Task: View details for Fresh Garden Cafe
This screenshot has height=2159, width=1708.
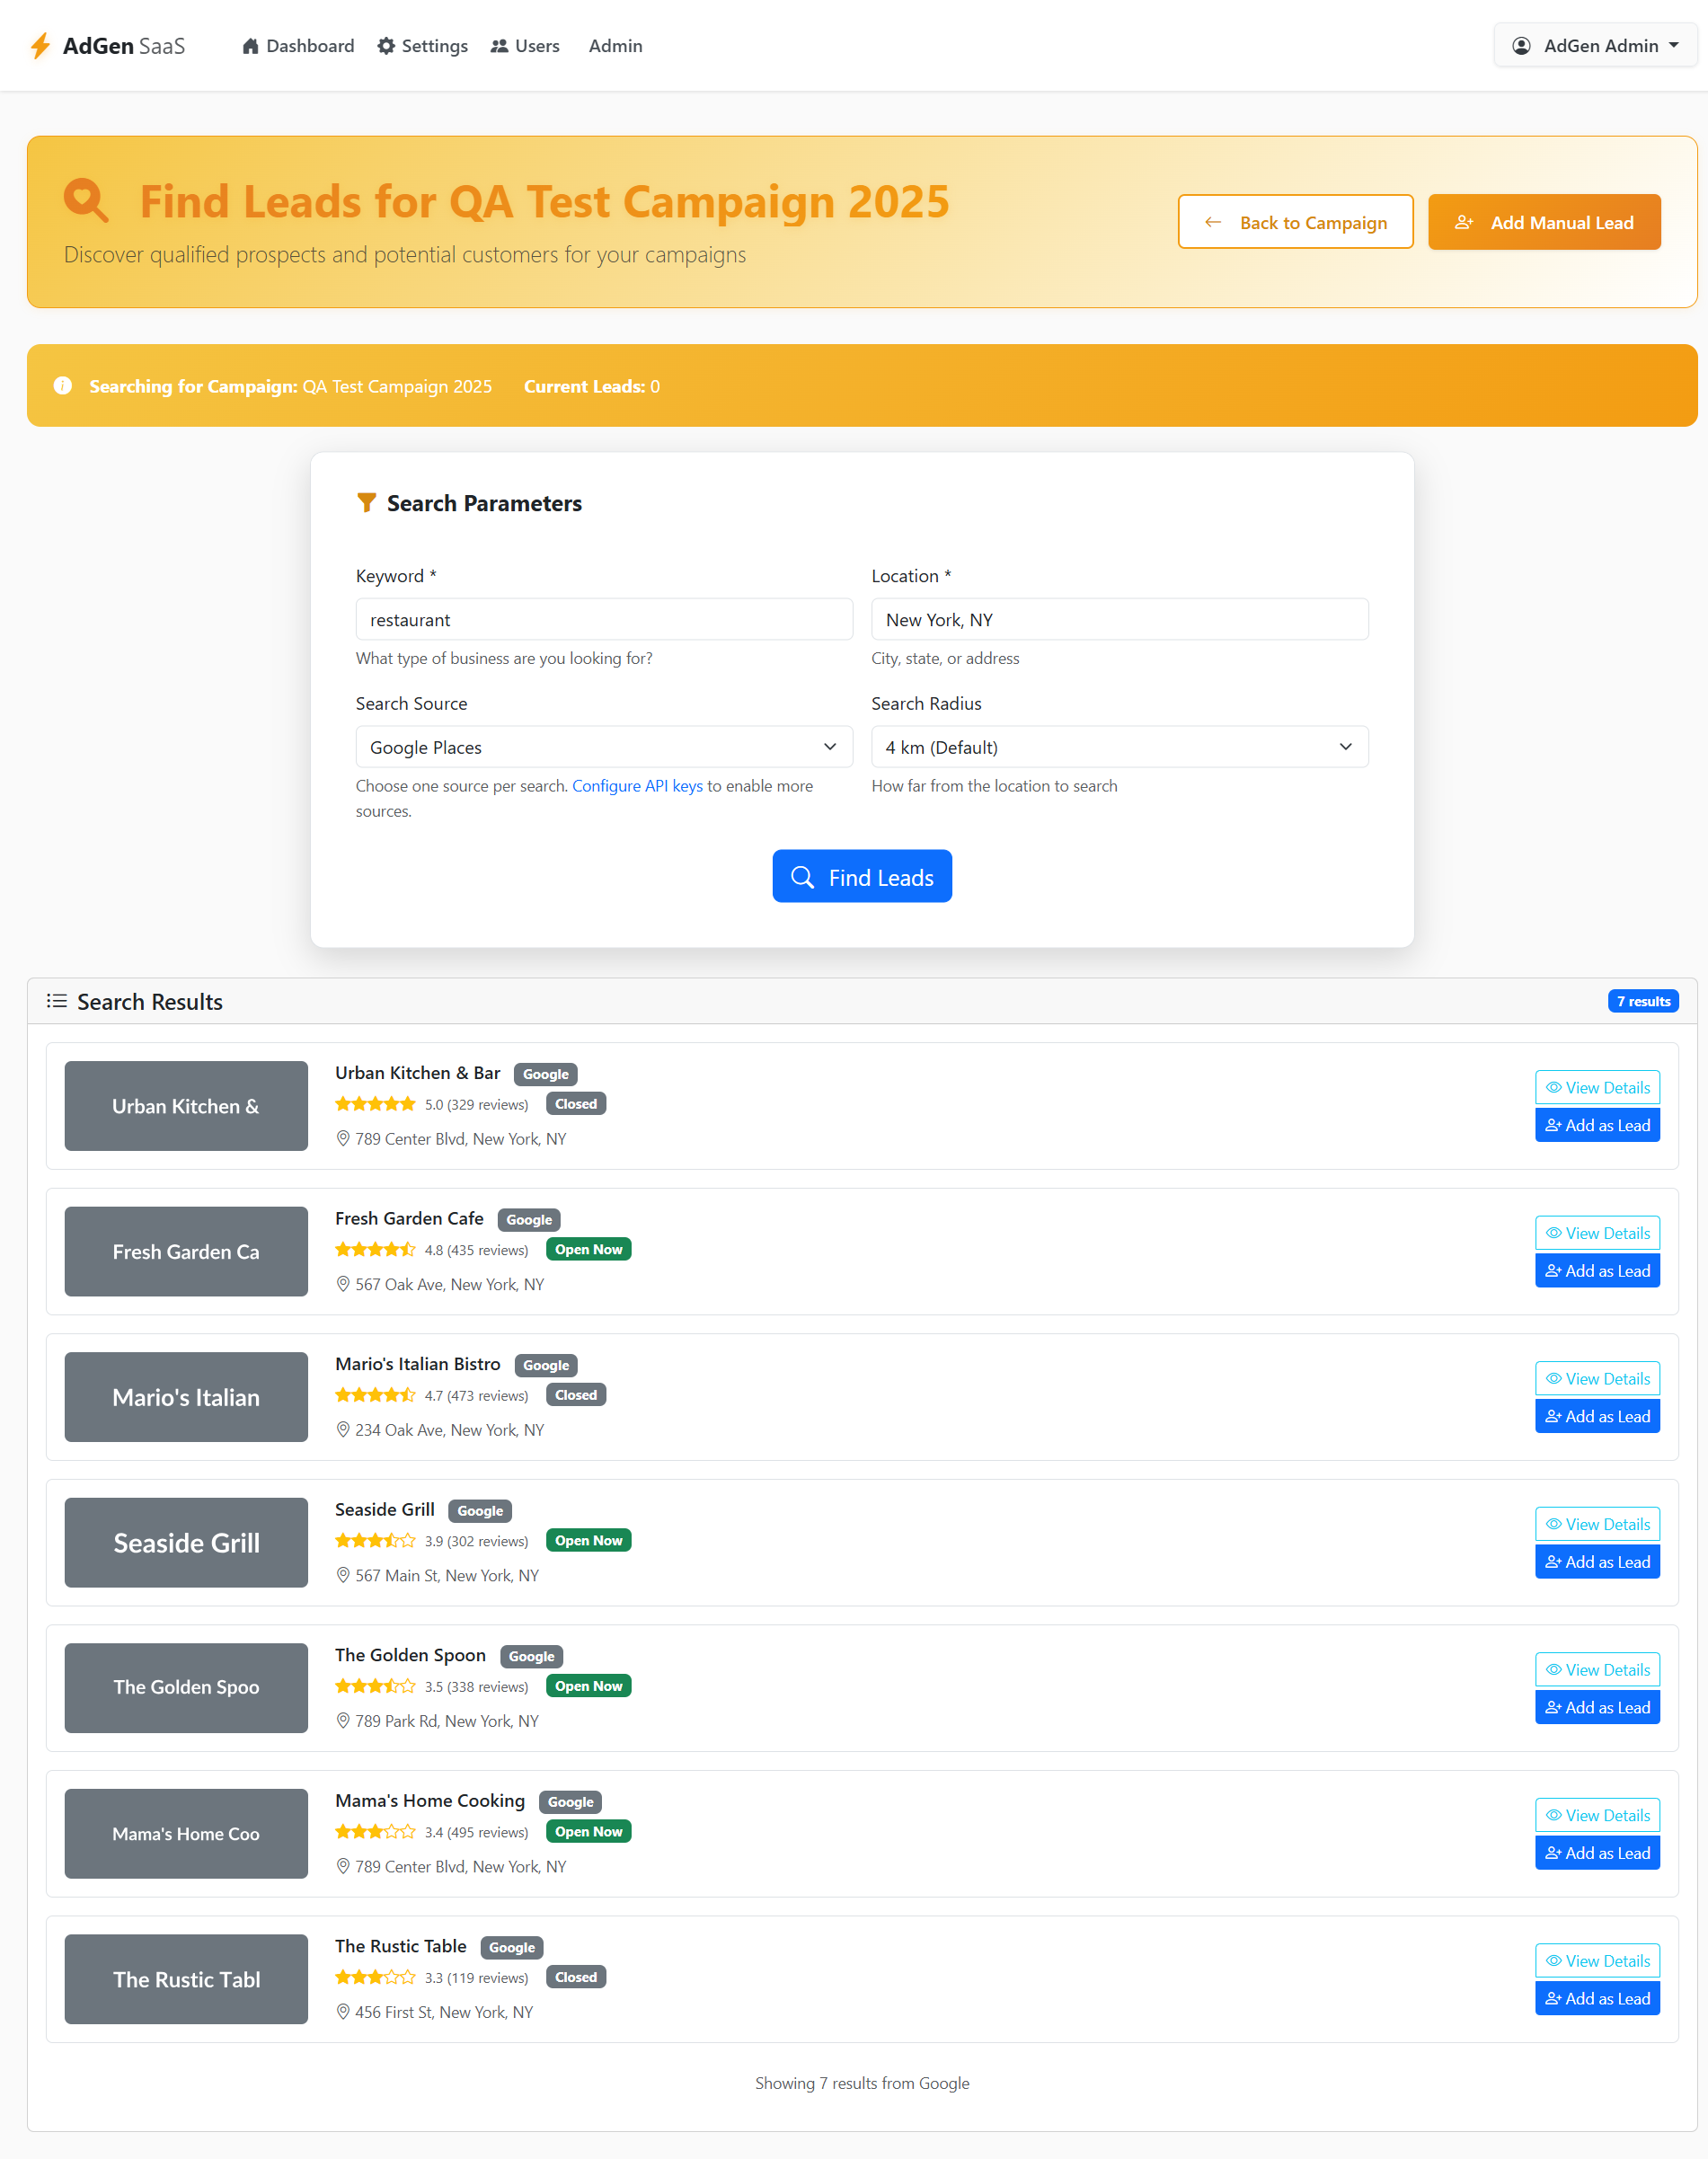Action: 1597,1233
